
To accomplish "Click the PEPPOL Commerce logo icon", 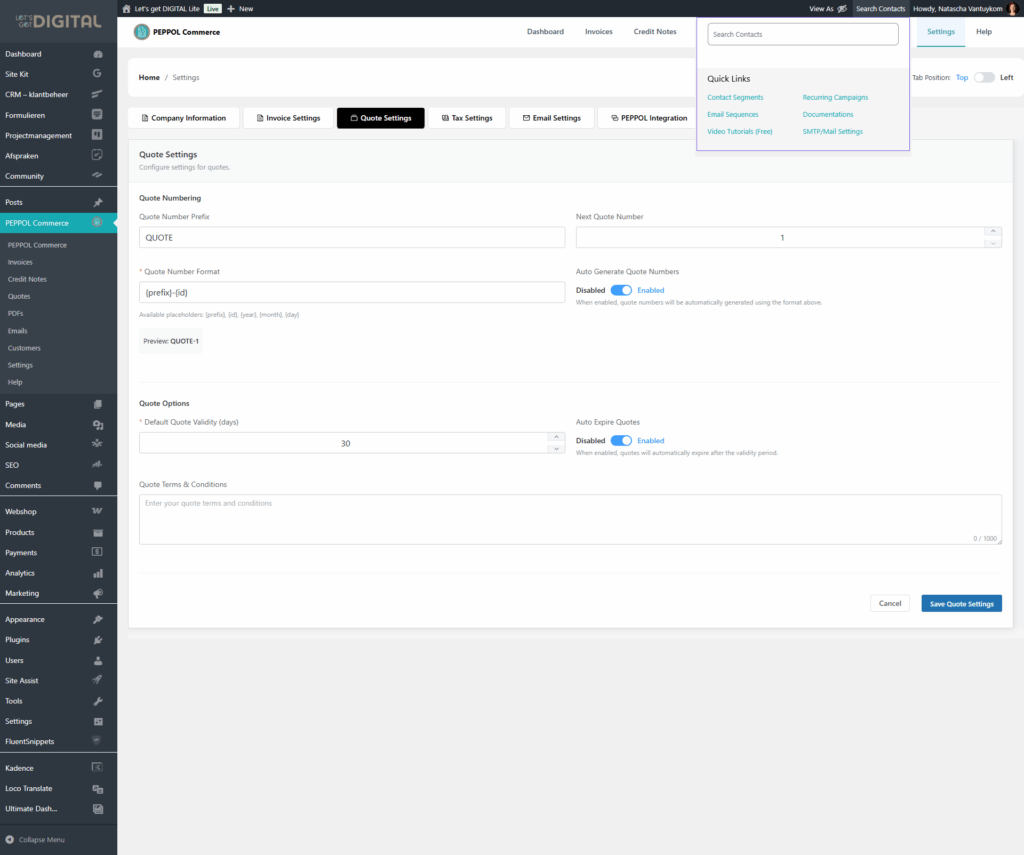I will coord(141,32).
